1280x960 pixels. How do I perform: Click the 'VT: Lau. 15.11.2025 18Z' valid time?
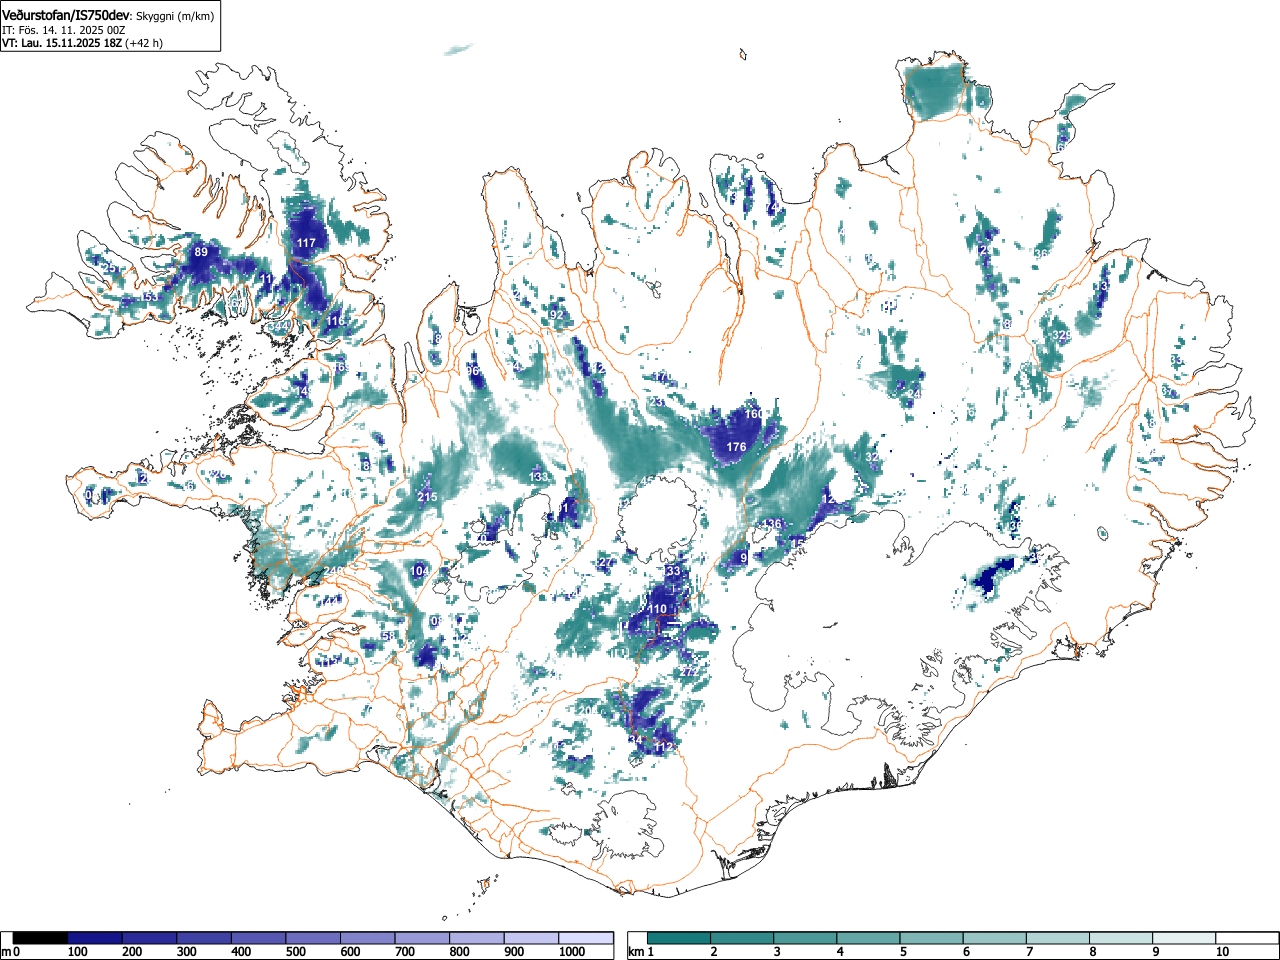click(x=61, y=43)
